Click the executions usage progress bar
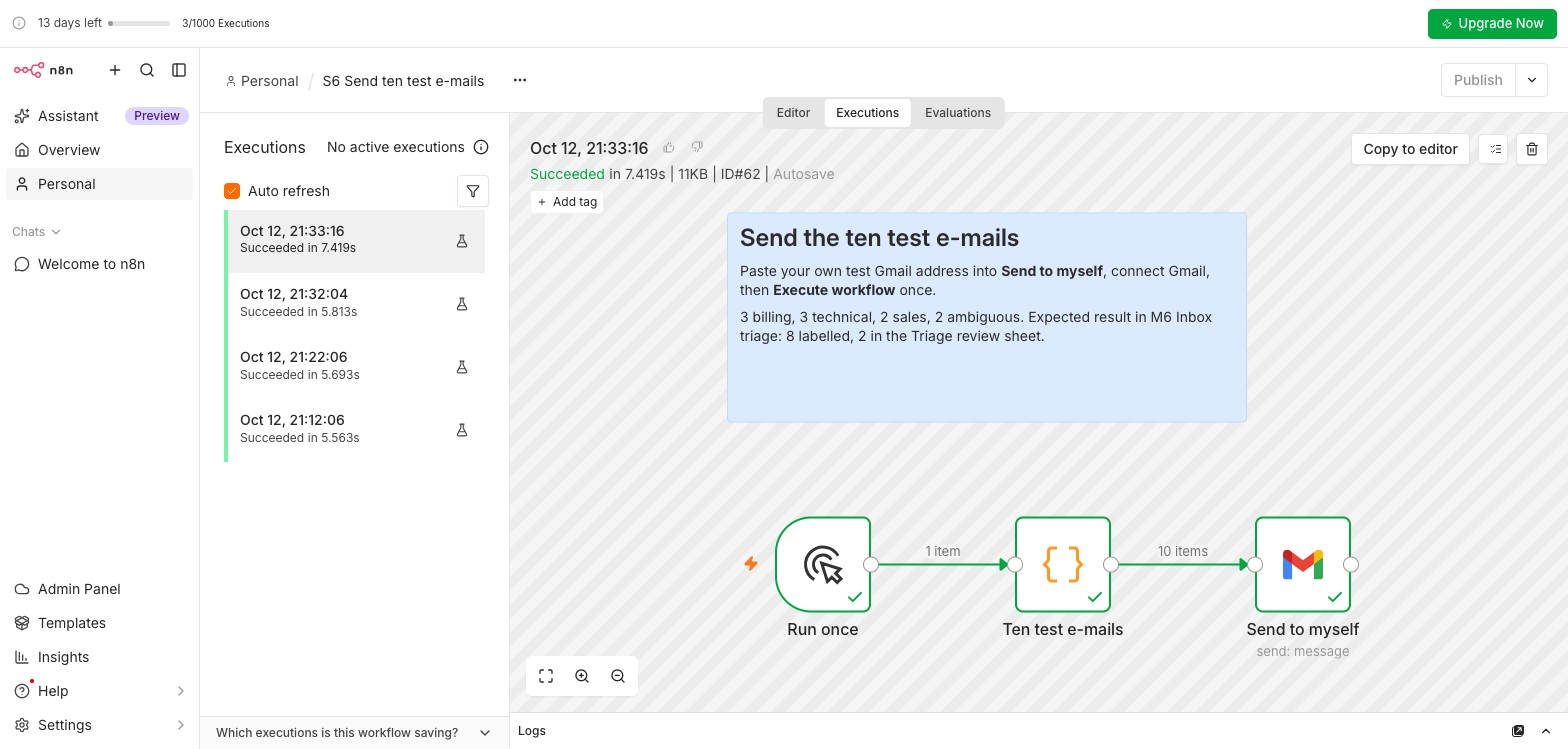This screenshot has height=749, width=1568. (139, 23)
